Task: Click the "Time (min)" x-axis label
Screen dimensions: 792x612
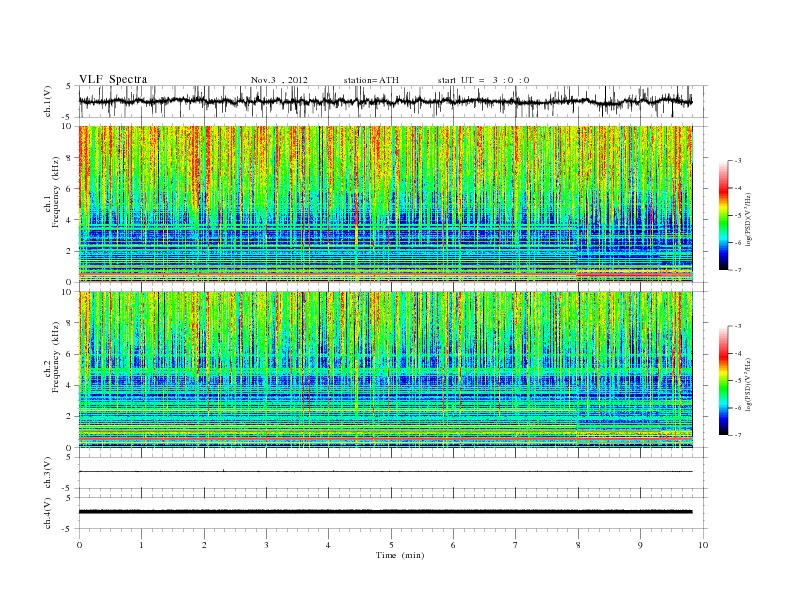Action: pos(400,555)
